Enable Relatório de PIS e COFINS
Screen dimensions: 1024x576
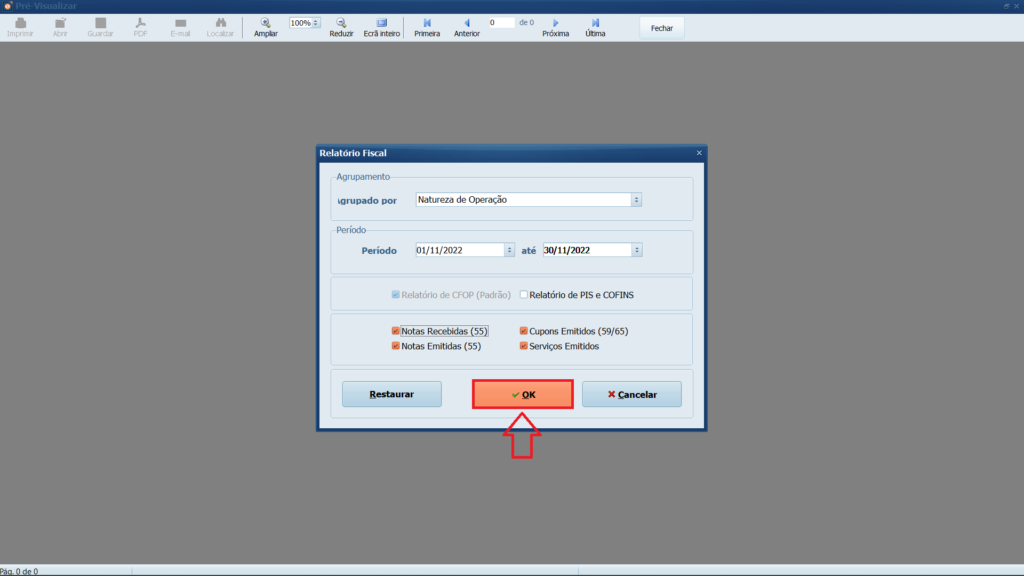coord(523,295)
